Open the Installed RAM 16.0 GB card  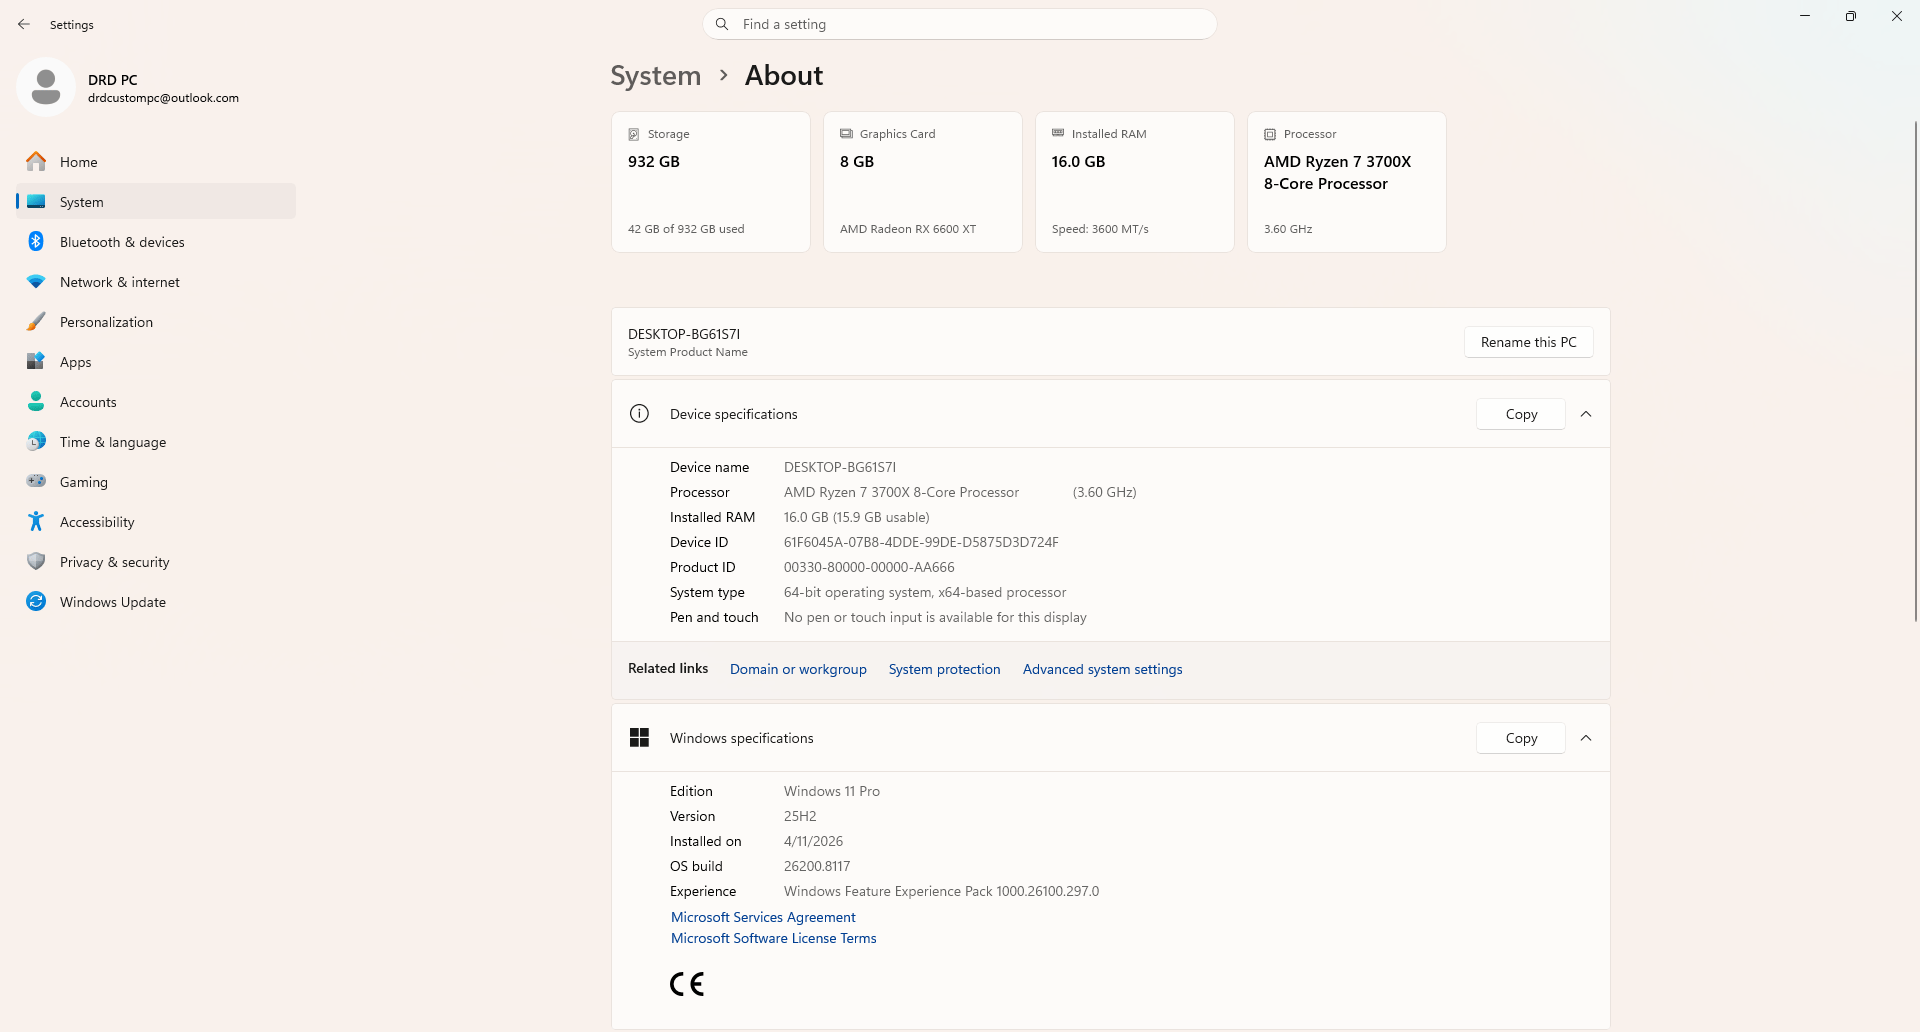click(x=1135, y=182)
